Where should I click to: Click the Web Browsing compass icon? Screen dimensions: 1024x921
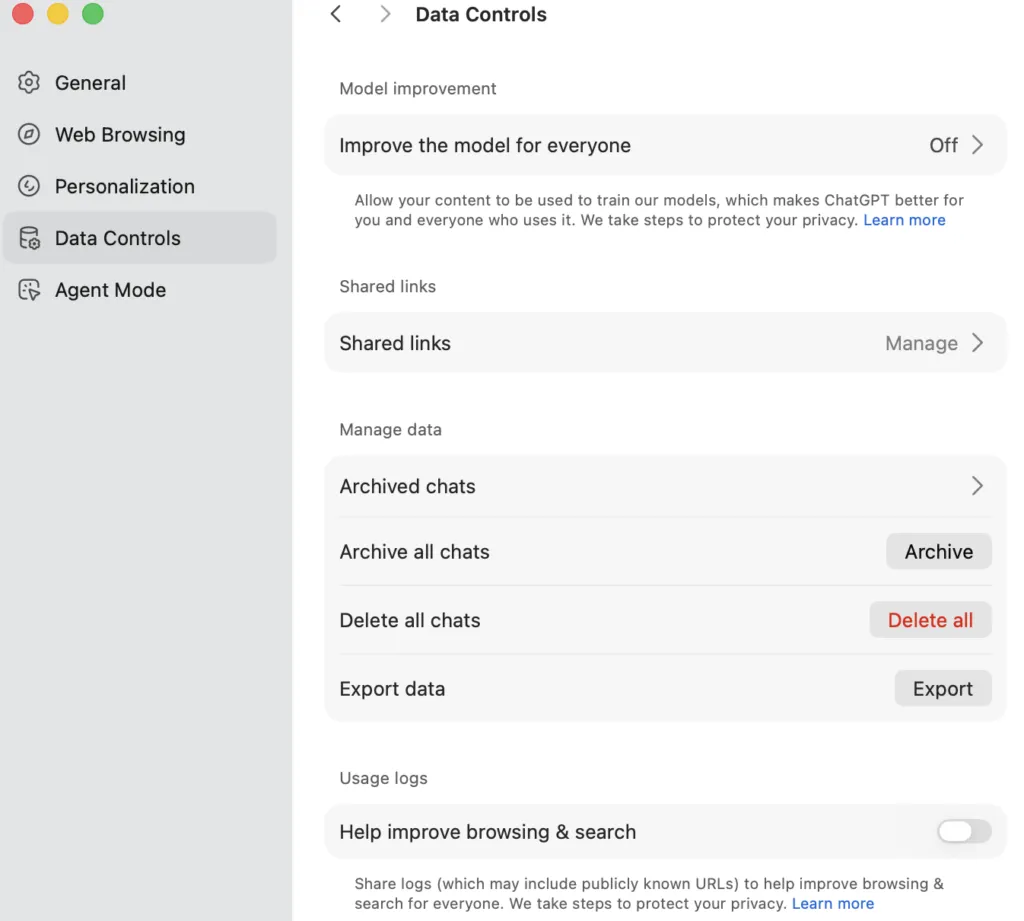[x=29, y=135]
